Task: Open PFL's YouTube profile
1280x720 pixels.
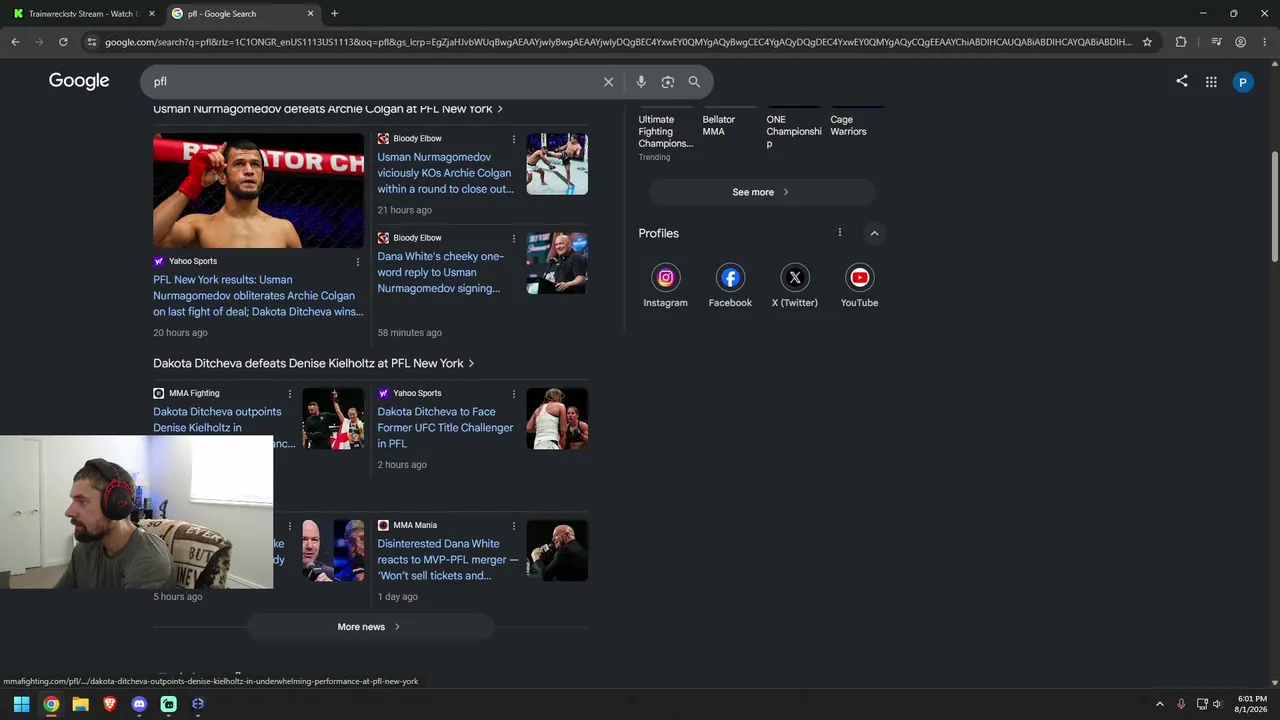Action: coord(859,286)
